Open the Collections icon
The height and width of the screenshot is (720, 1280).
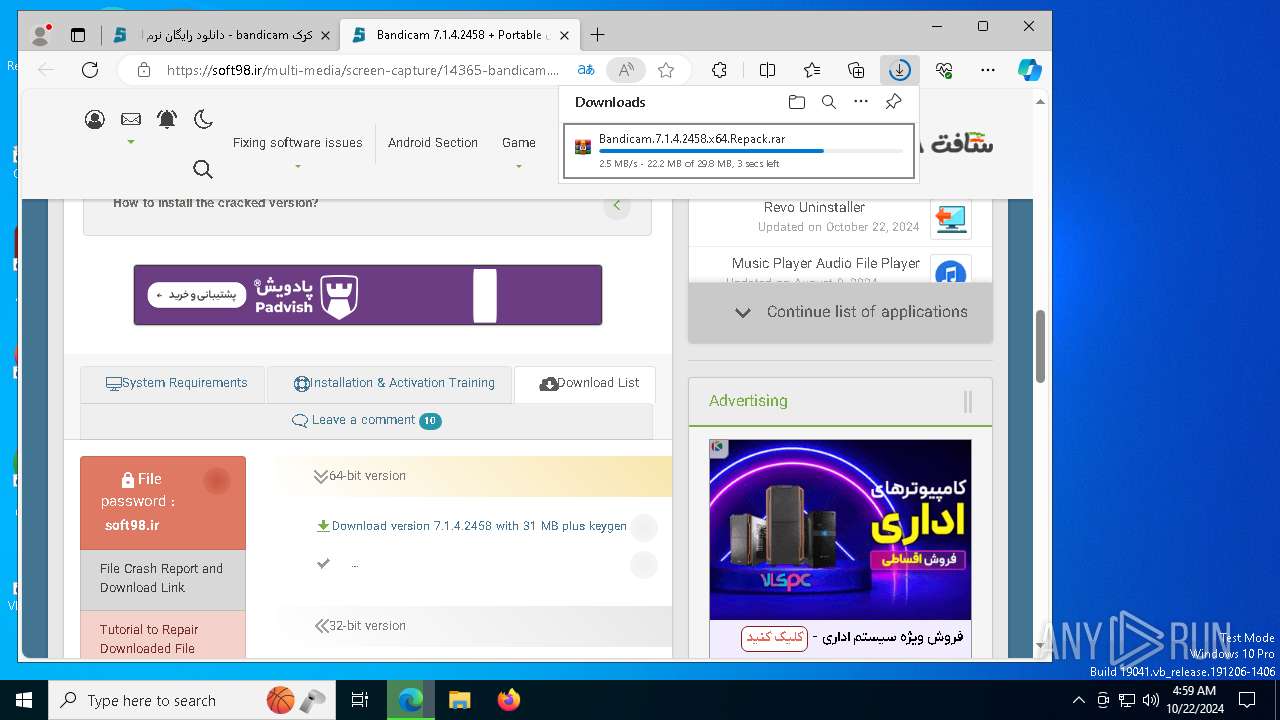[x=856, y=70]
